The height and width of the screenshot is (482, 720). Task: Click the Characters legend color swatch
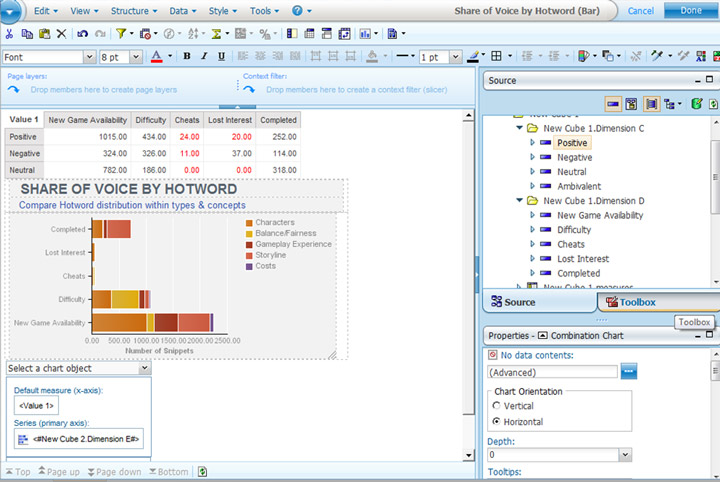coord(249,223)
